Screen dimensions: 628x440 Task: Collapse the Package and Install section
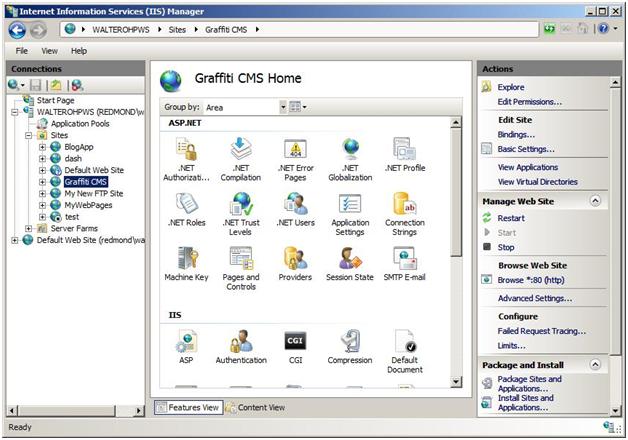(595, 364)
